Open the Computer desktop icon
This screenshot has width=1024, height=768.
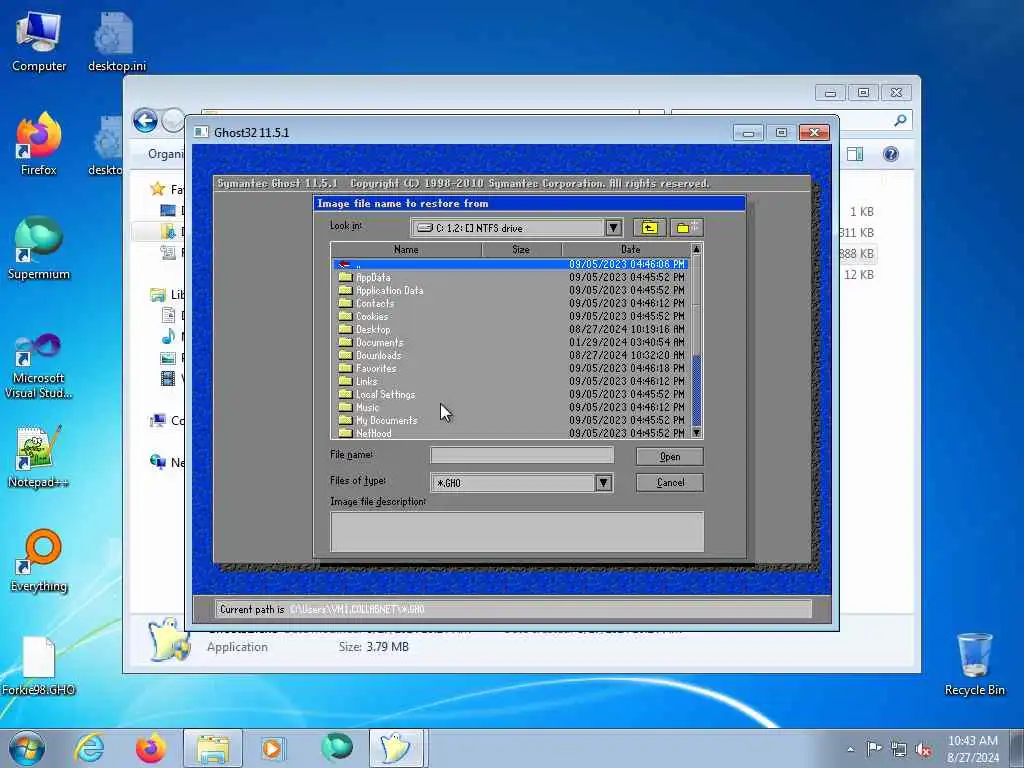[x=39, y=42]
